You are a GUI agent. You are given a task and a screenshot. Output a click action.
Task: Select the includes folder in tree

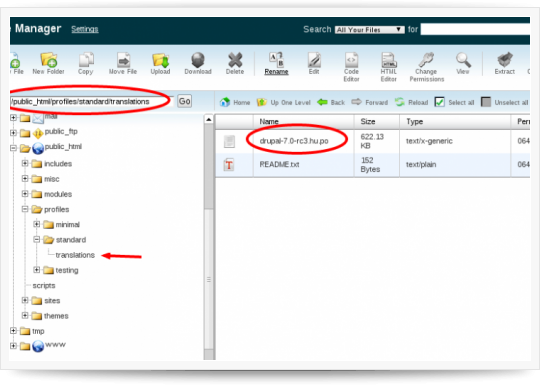(x=58, y=164)
